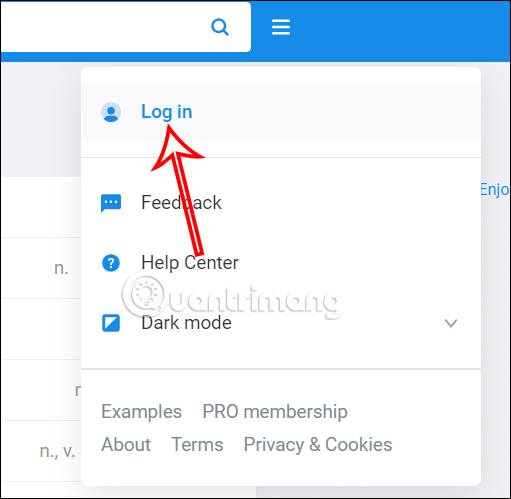The height and width of the screenshot is (499, 511).
Task: Click the Help Center question mark icon
Action: coord(111,263)
